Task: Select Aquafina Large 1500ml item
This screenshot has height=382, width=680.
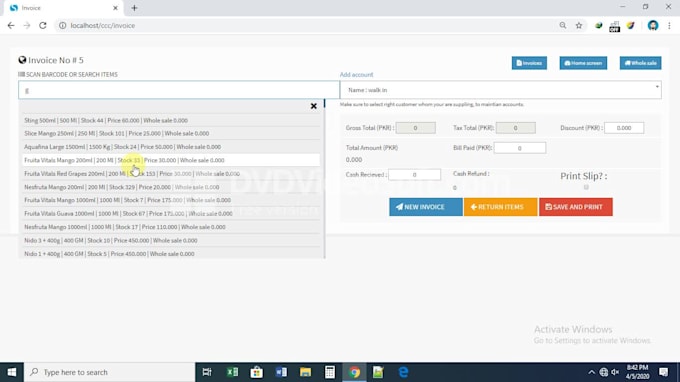Action: [171, 147]
